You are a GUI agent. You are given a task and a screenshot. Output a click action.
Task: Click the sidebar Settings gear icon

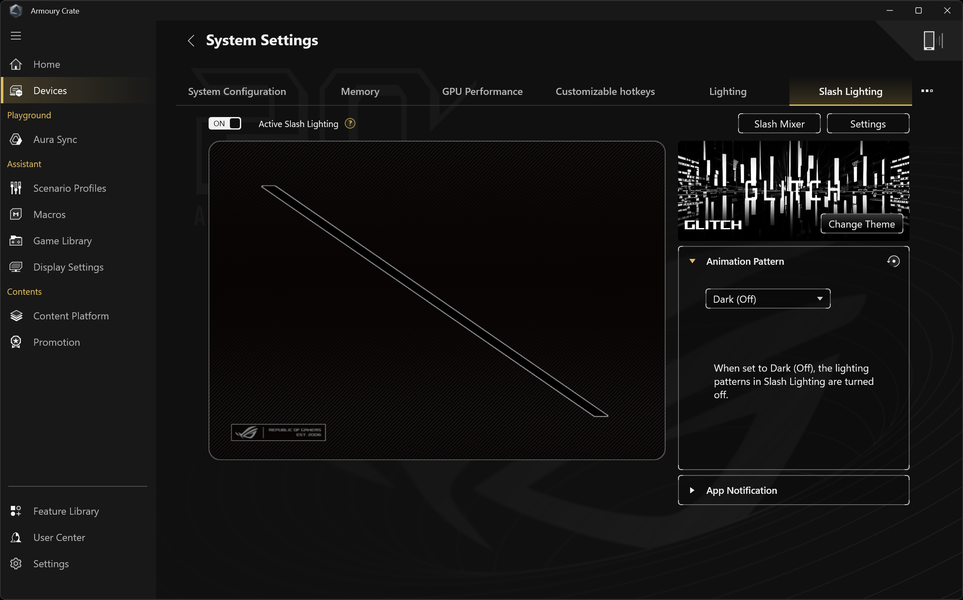[x=16, y=564]
